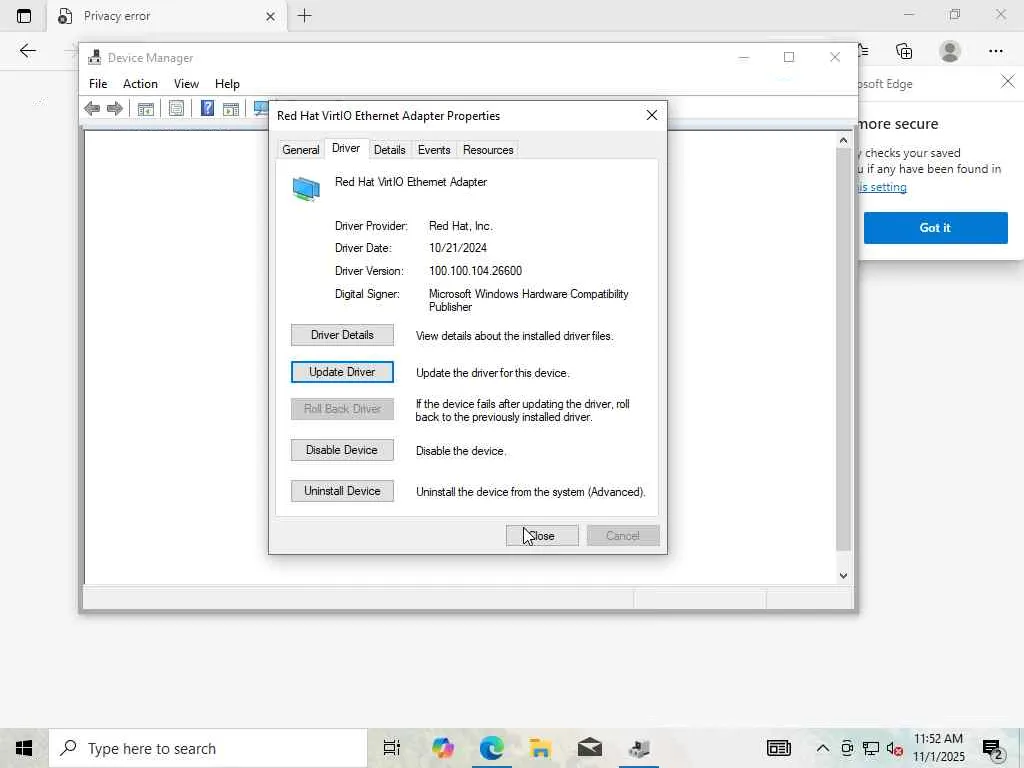
Task: Open File menu in Device Manager
Action: [98, 84]
